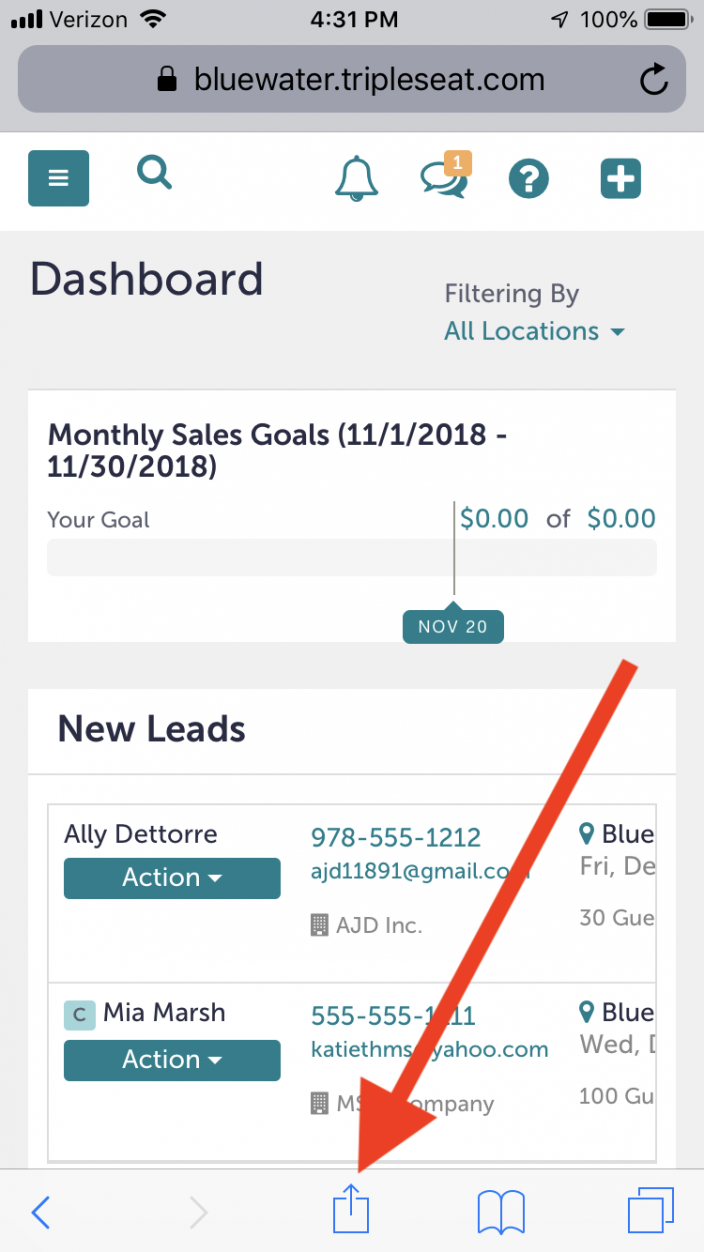Open Action dropdown for Ally Dettorre
The height and width of the screenshot is (1252, 704).
[x=172, y=878]
